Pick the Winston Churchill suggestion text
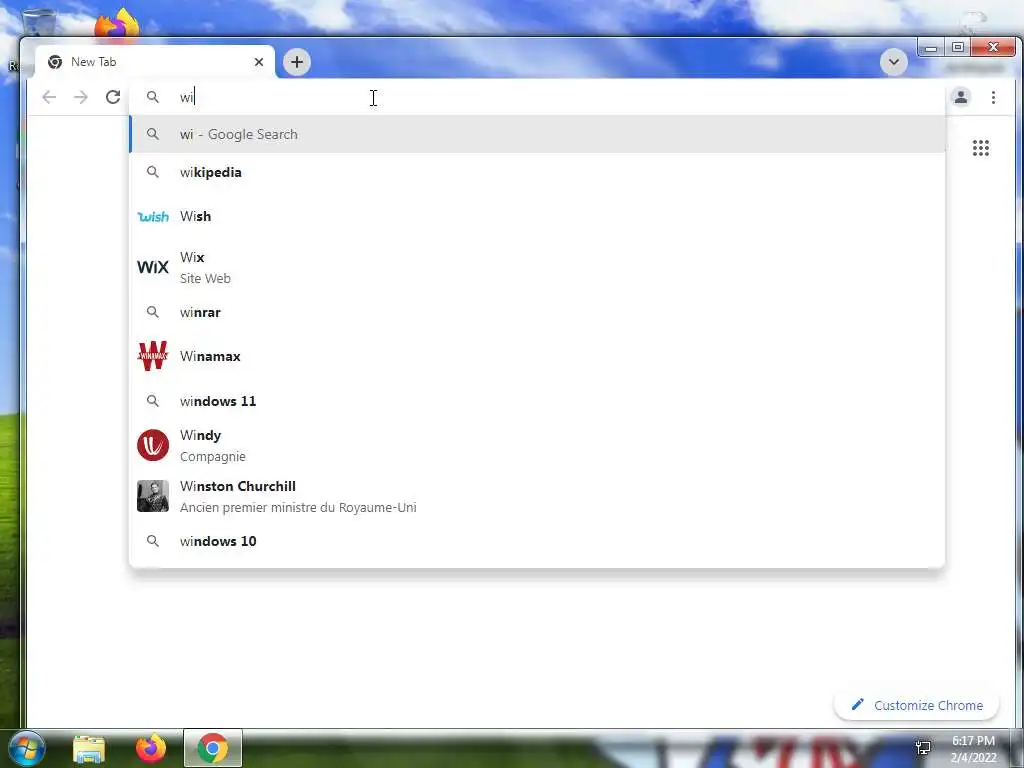This screenshot has width=1024, height=768. click(x=238, y=487)
